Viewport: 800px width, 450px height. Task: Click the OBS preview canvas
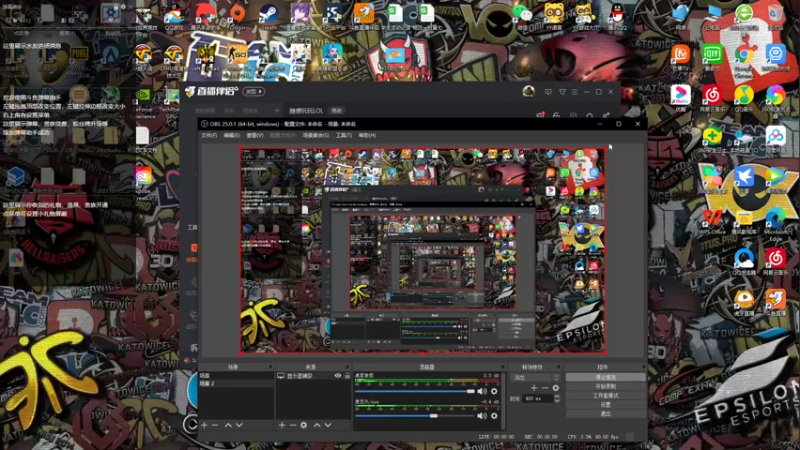coord(422,250)
